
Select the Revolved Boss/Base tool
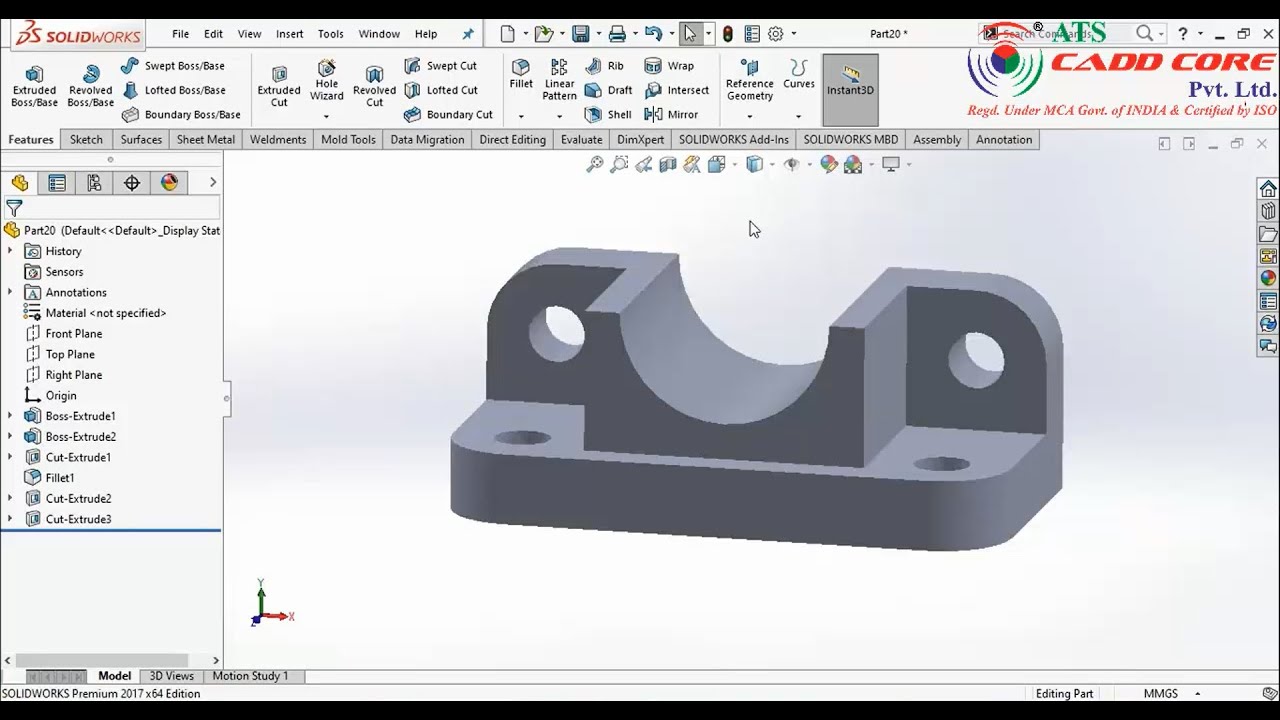(x=90, y=86)
